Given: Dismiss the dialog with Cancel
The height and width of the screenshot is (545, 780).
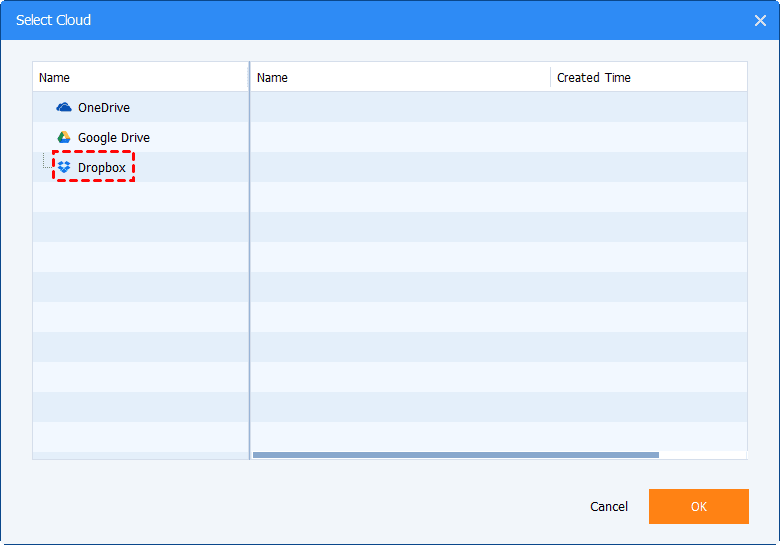Looking at the screenshot, I should [609, 506].
